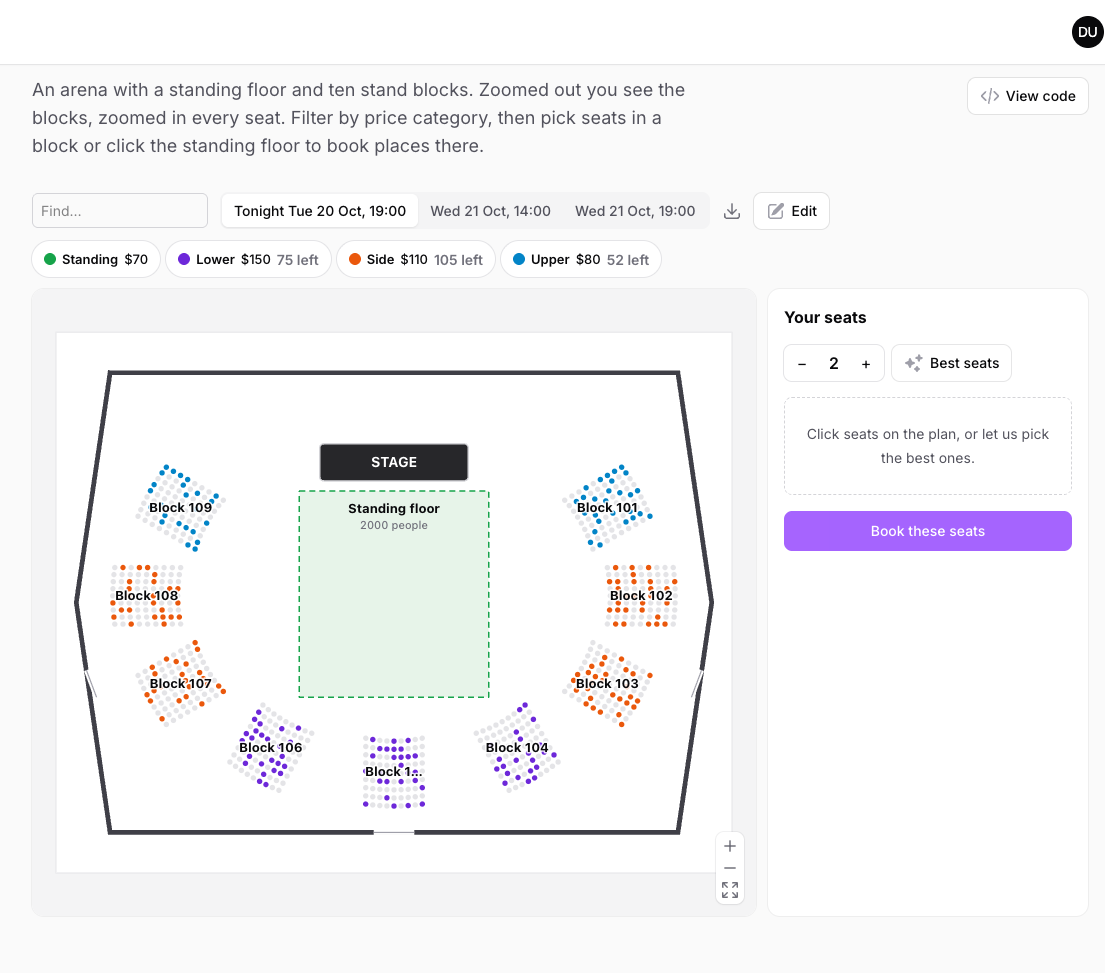This screenshot has width=1105, height=973.
Task: Click the download icon next to date tabs
Action: point(731,211)
